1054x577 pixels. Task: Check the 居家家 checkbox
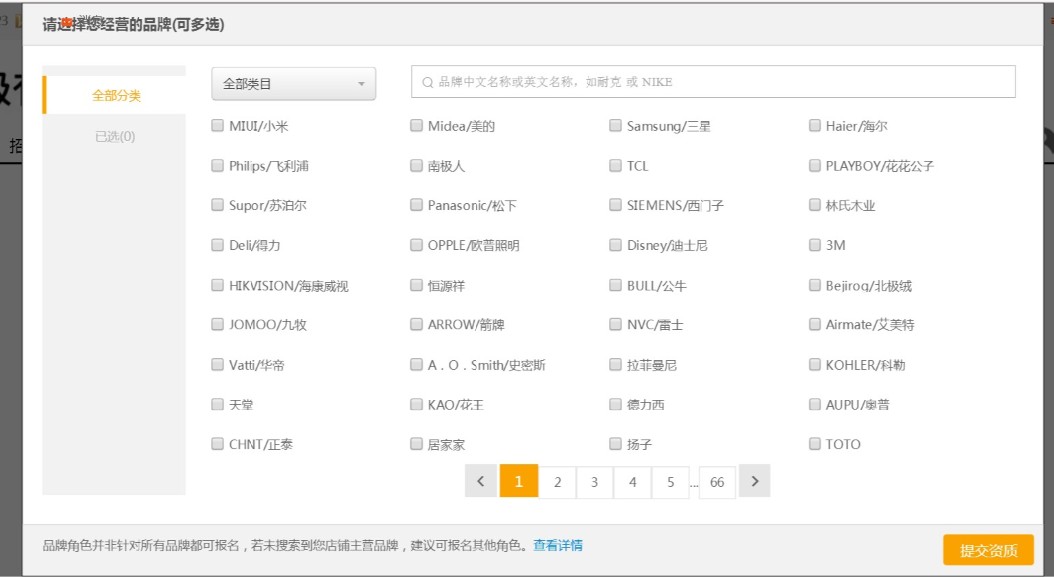tap(416, 444)
